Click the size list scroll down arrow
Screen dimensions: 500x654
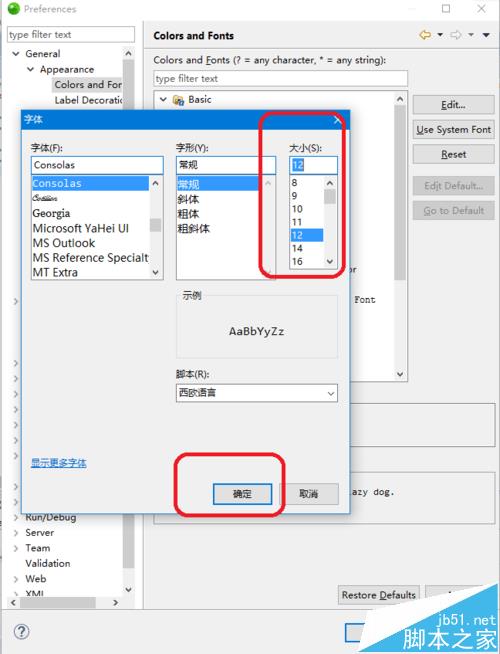coord(330,262)
